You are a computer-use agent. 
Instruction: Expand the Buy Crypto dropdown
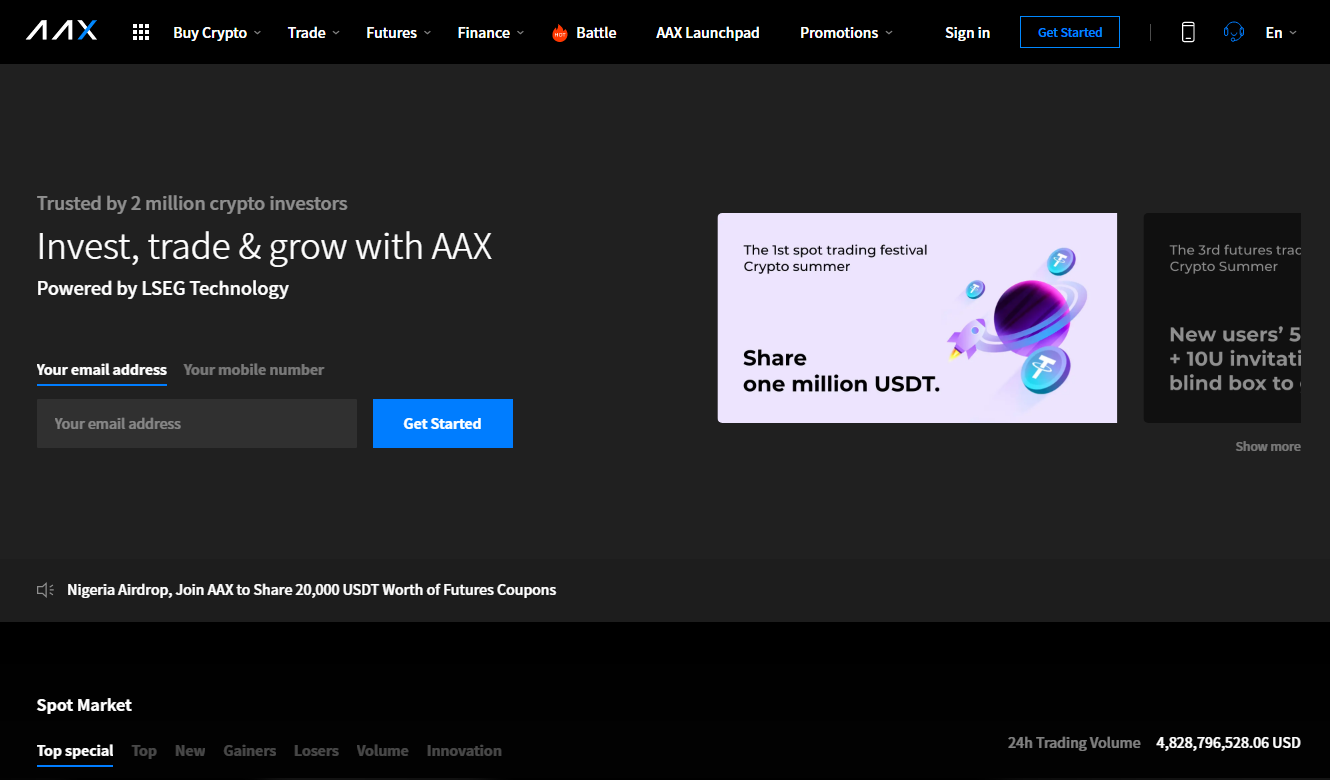[217, 33]
